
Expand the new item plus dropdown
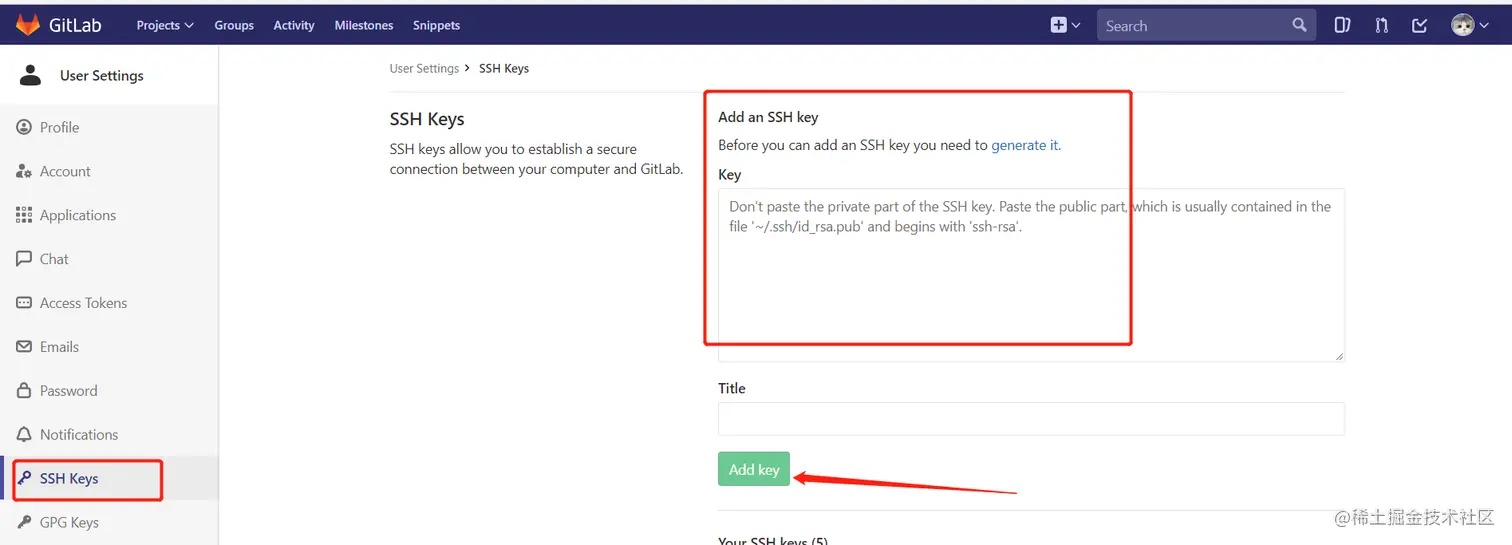(1065, 25)
